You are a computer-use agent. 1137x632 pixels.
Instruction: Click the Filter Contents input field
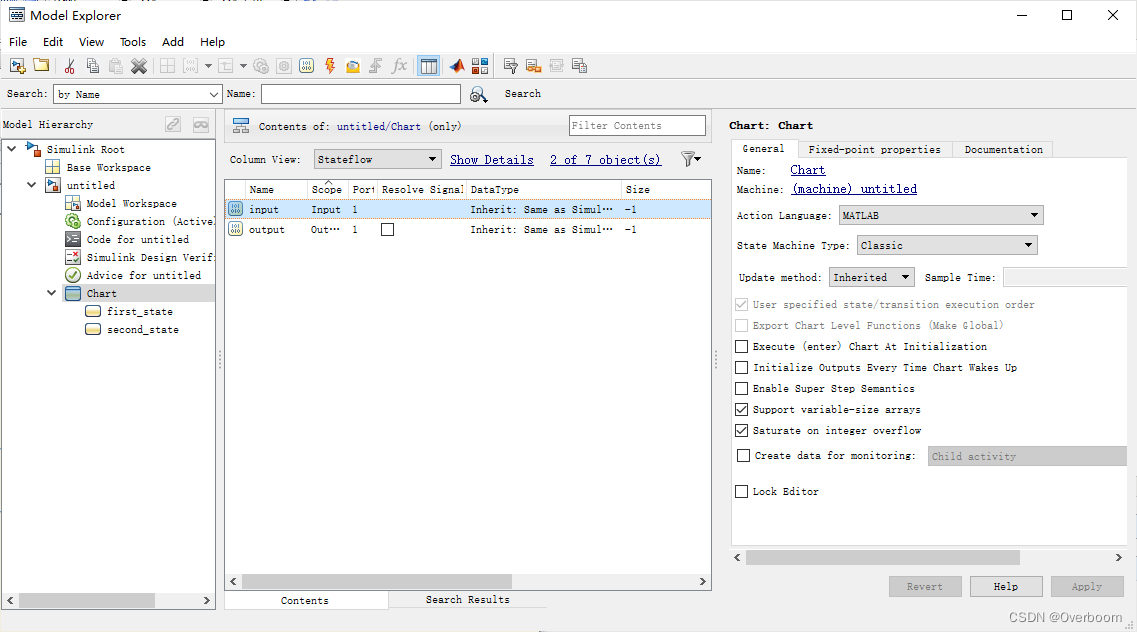coord(637,125)
